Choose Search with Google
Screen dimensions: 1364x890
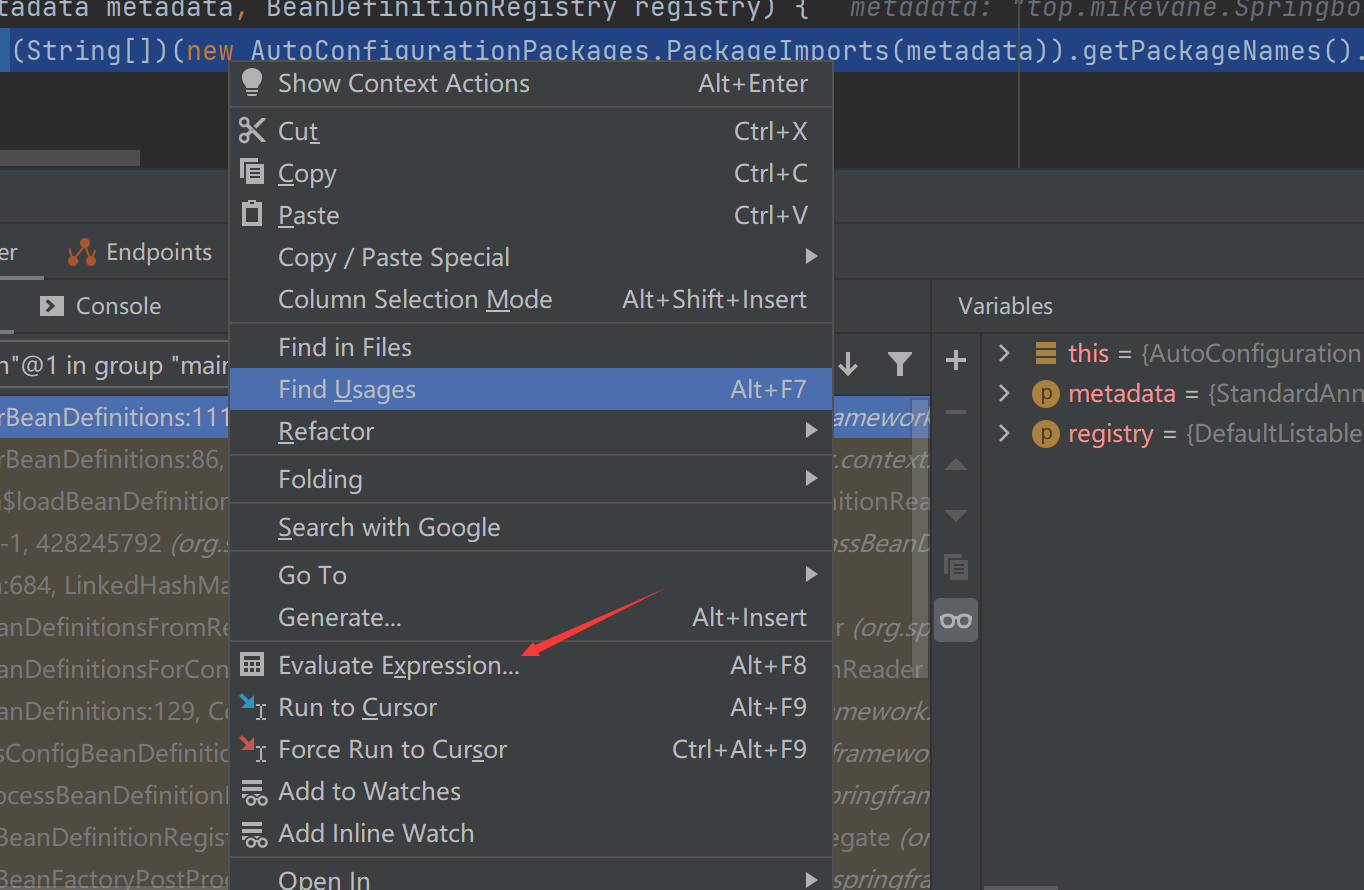[x=531, y=527]
